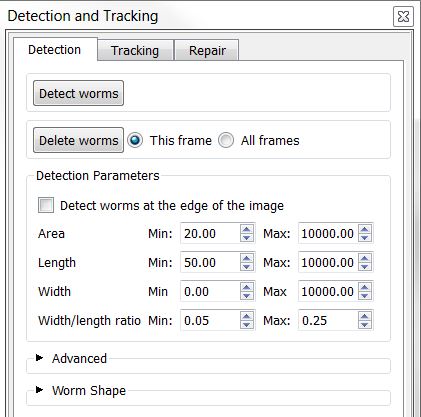The height and width of the screenshot is (417, 421).
Task: Focus the Area Min input field
Action: (210, 233)
